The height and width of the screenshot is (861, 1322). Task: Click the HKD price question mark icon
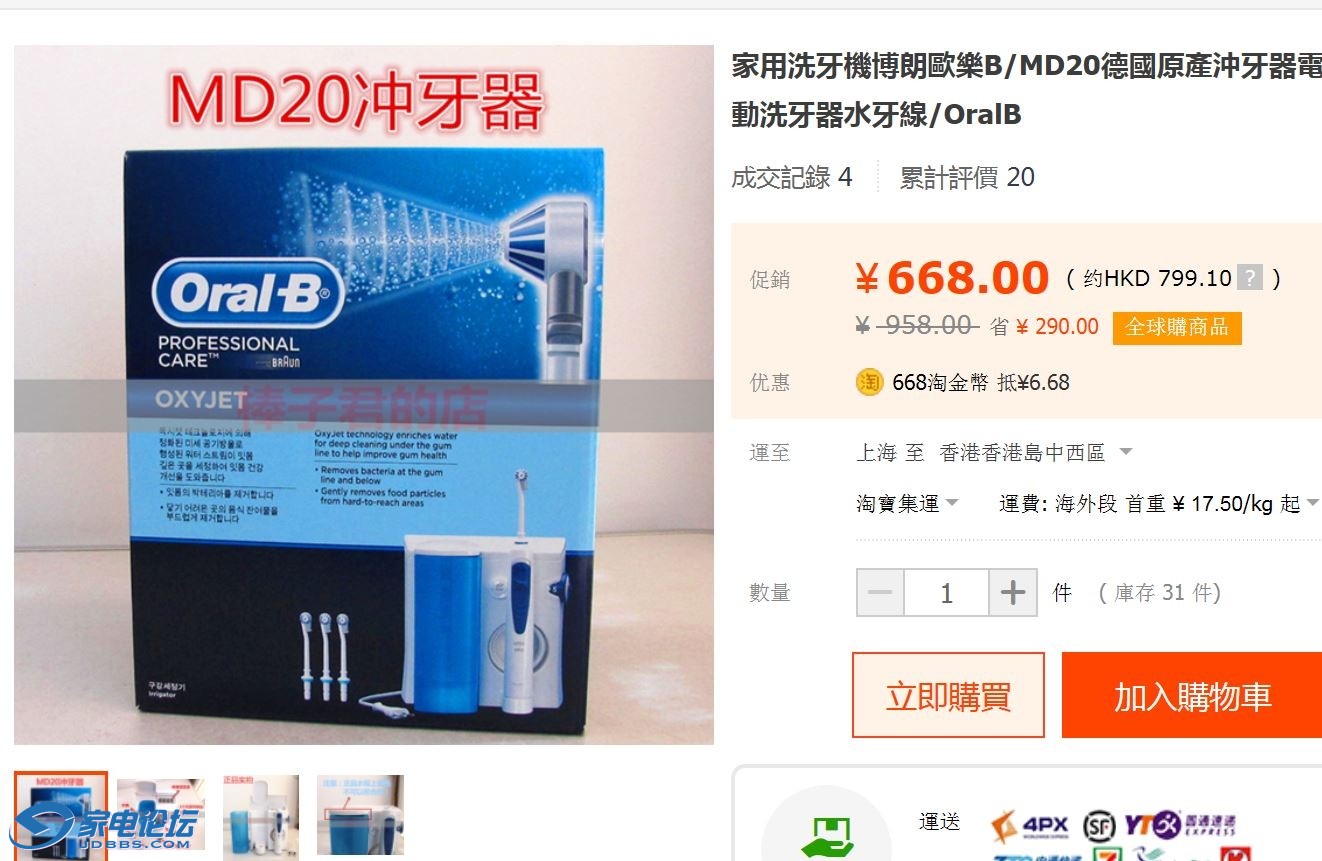tap(1250, 278)
